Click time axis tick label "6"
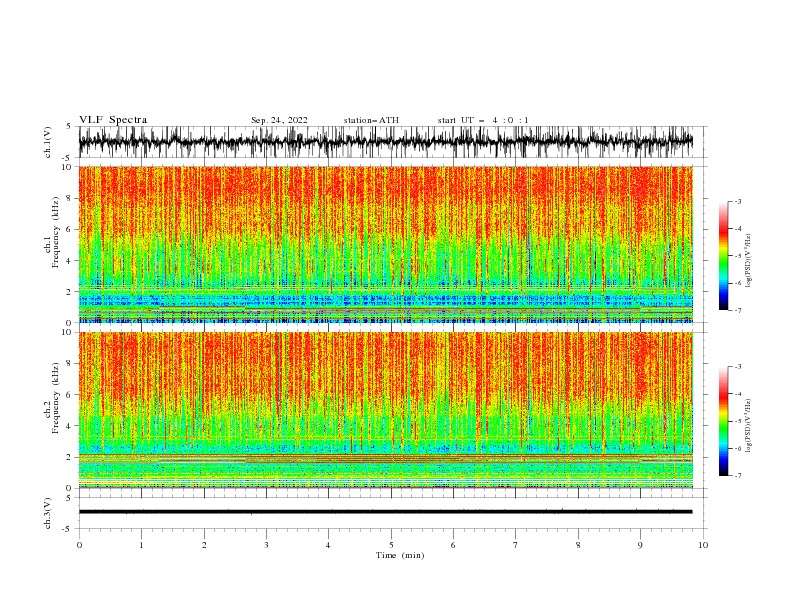This screenshot has height=612, width=792. [x=453, y=545]
